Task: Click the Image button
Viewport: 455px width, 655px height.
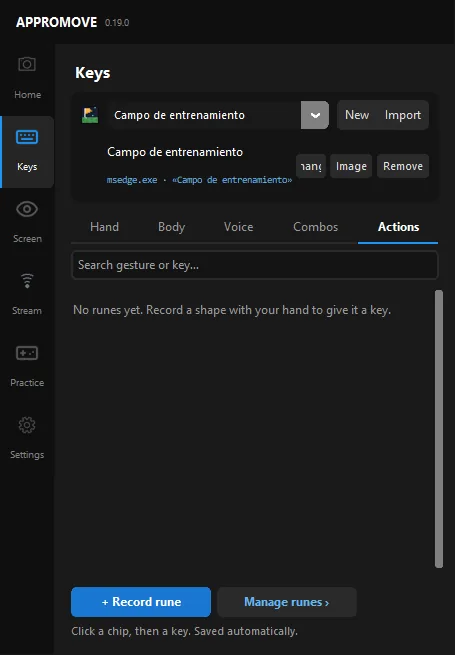Action: coord(351,166)
